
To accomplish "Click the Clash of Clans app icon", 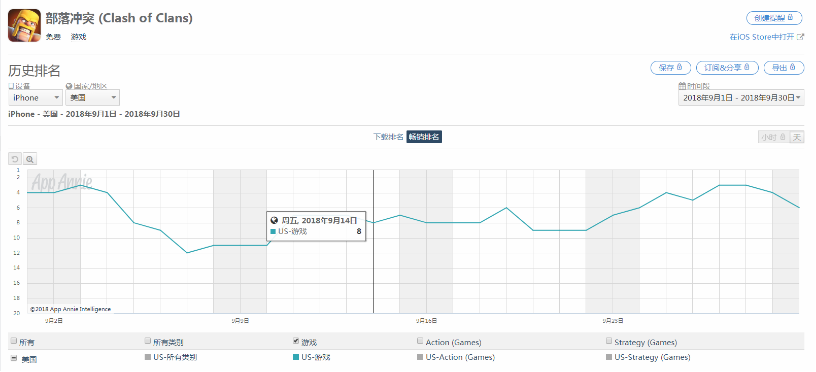I will [24, 25].
